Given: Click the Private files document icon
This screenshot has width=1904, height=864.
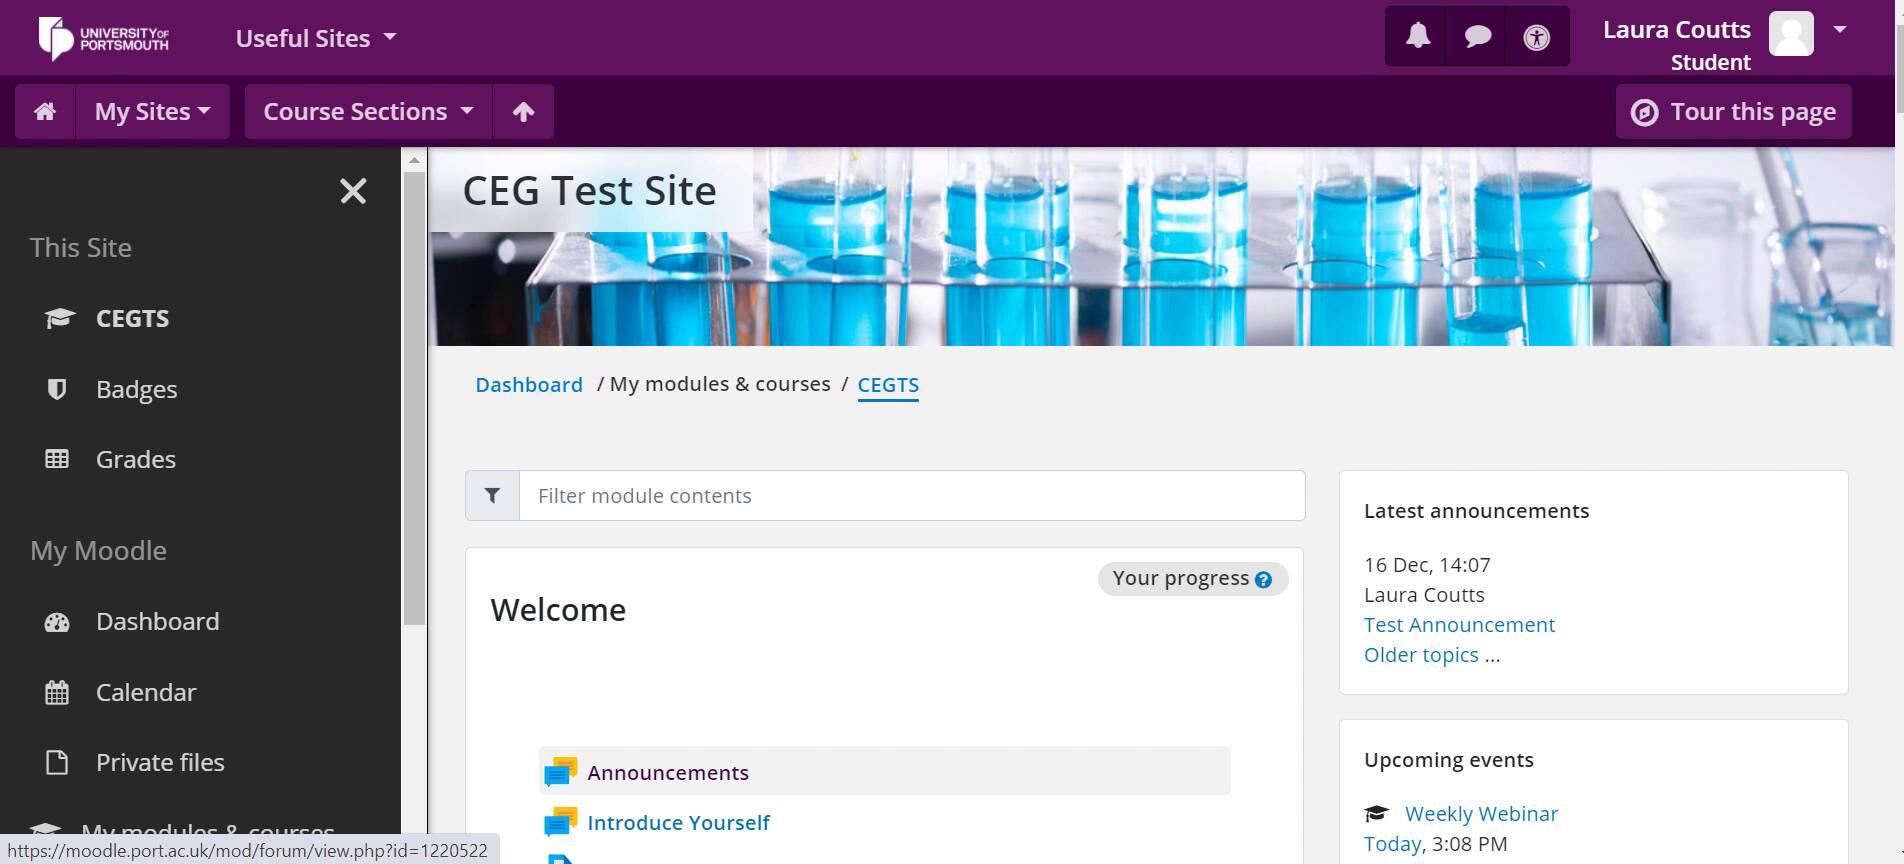Looking at the screenshot, I should click(57, 762).
